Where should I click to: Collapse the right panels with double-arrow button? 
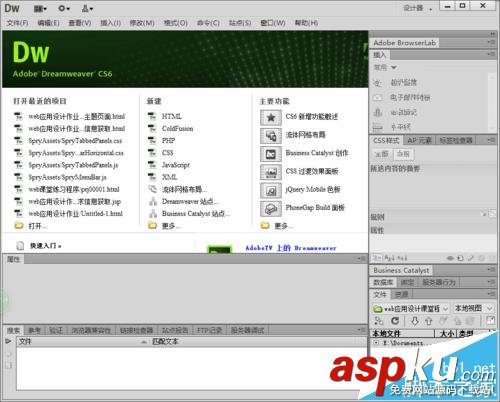tap(492, 34)
